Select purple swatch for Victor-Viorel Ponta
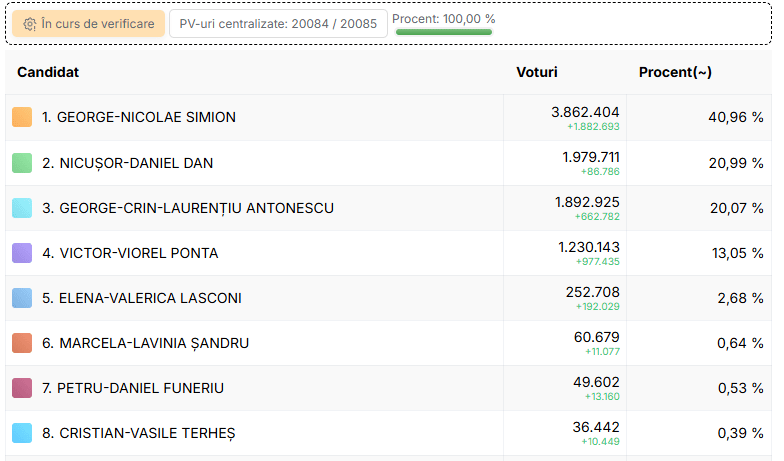 coord(22,253)
